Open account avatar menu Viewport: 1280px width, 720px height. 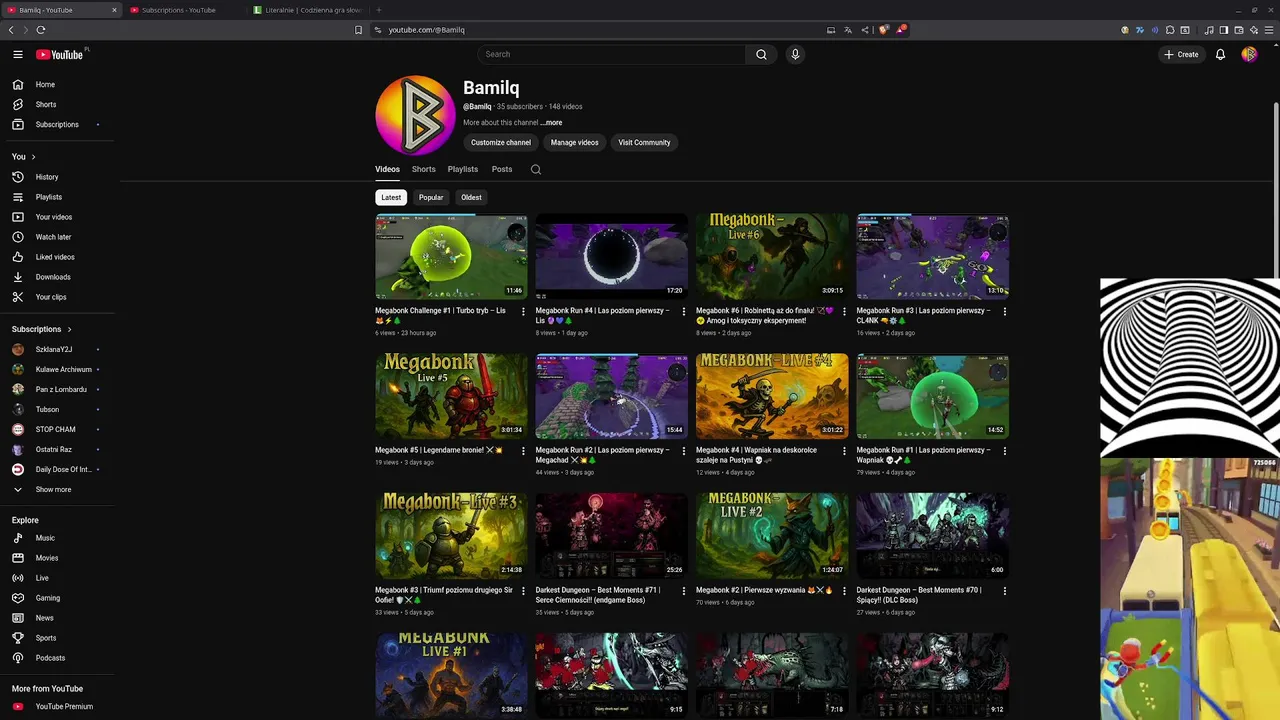(1249, 54)
